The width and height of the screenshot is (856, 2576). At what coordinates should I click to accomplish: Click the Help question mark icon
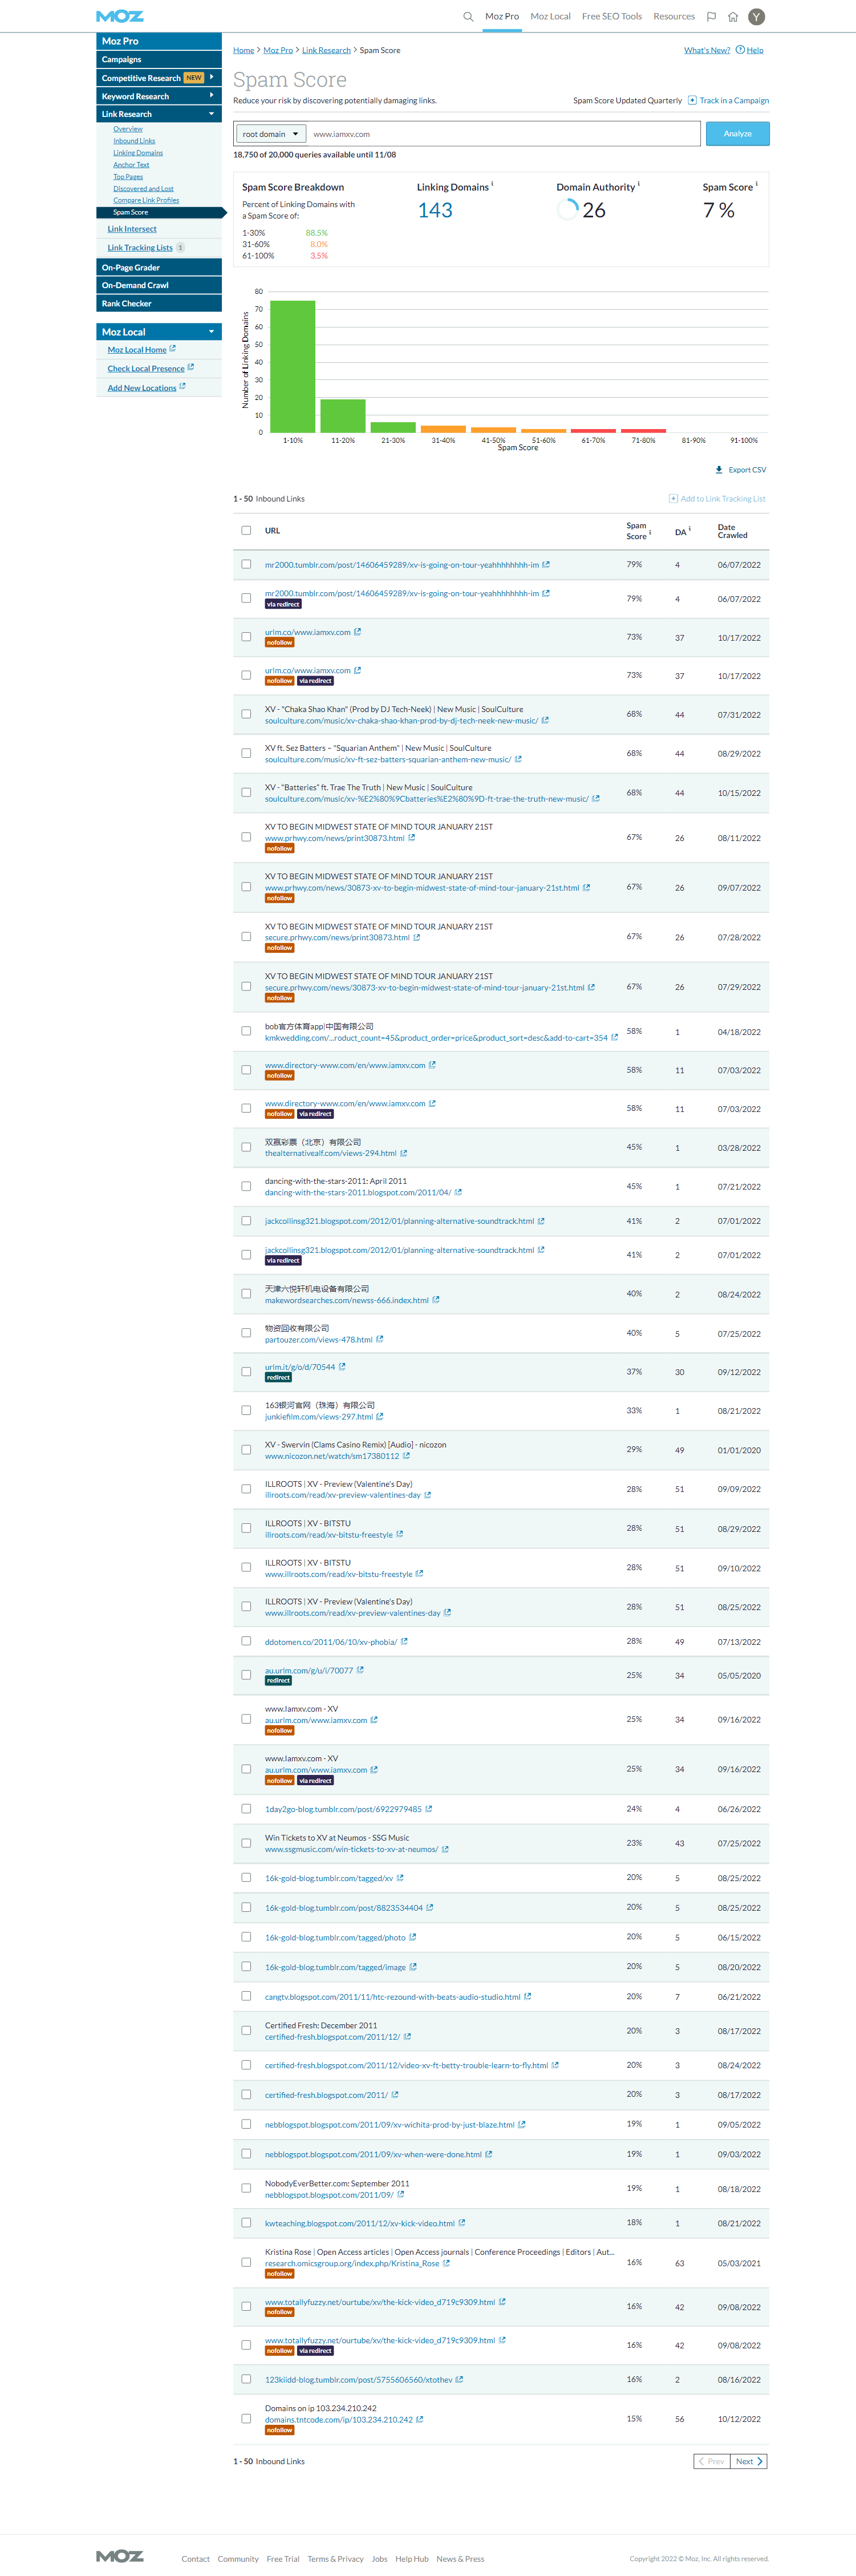(740, 50)
